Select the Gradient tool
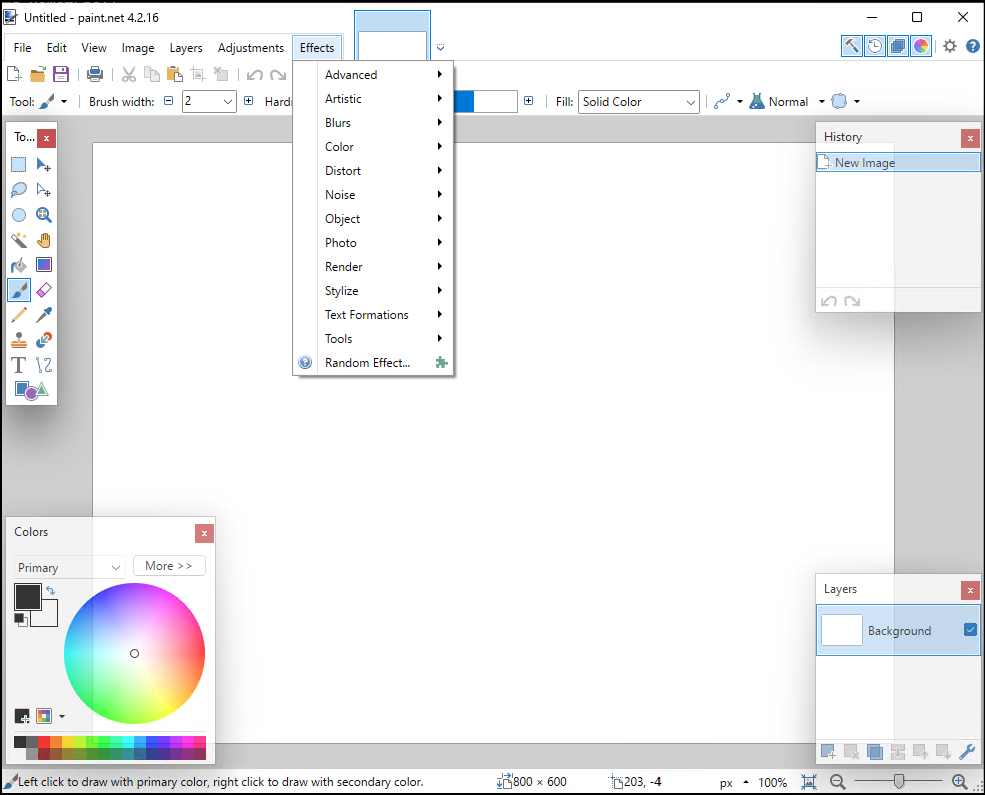 tap(44, 265)
